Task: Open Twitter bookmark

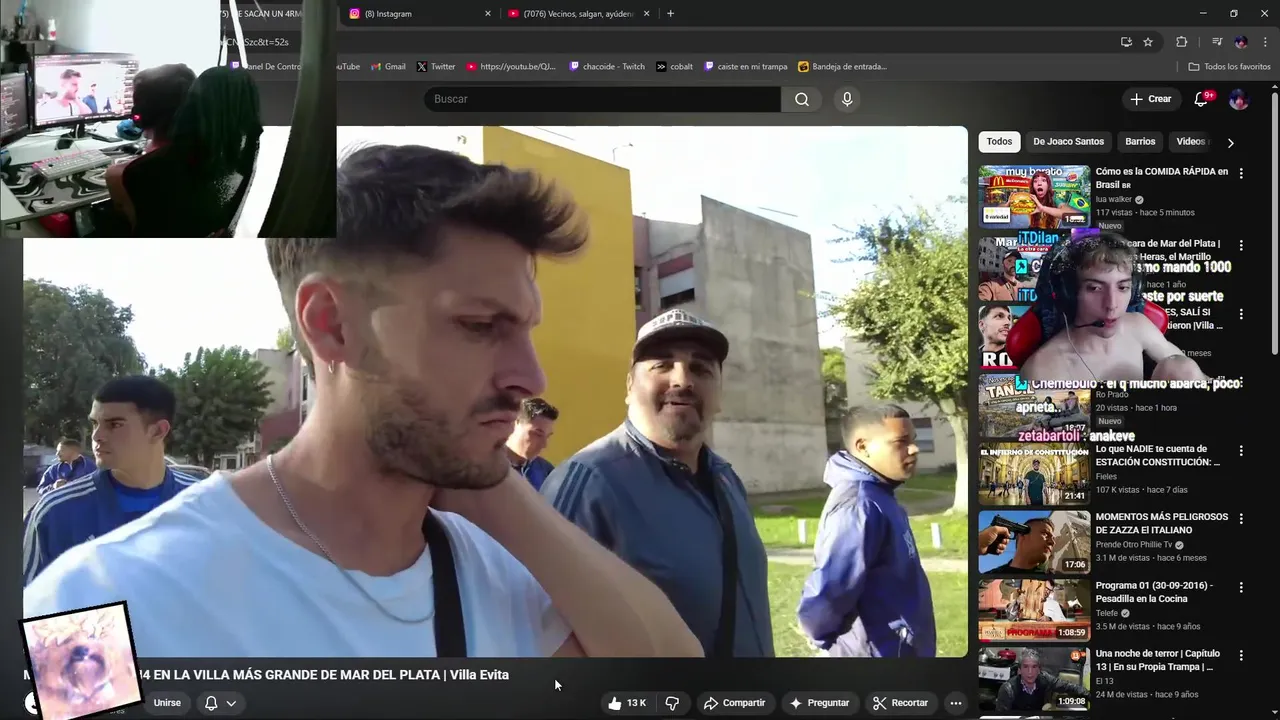Action: (x=435, y=66)
